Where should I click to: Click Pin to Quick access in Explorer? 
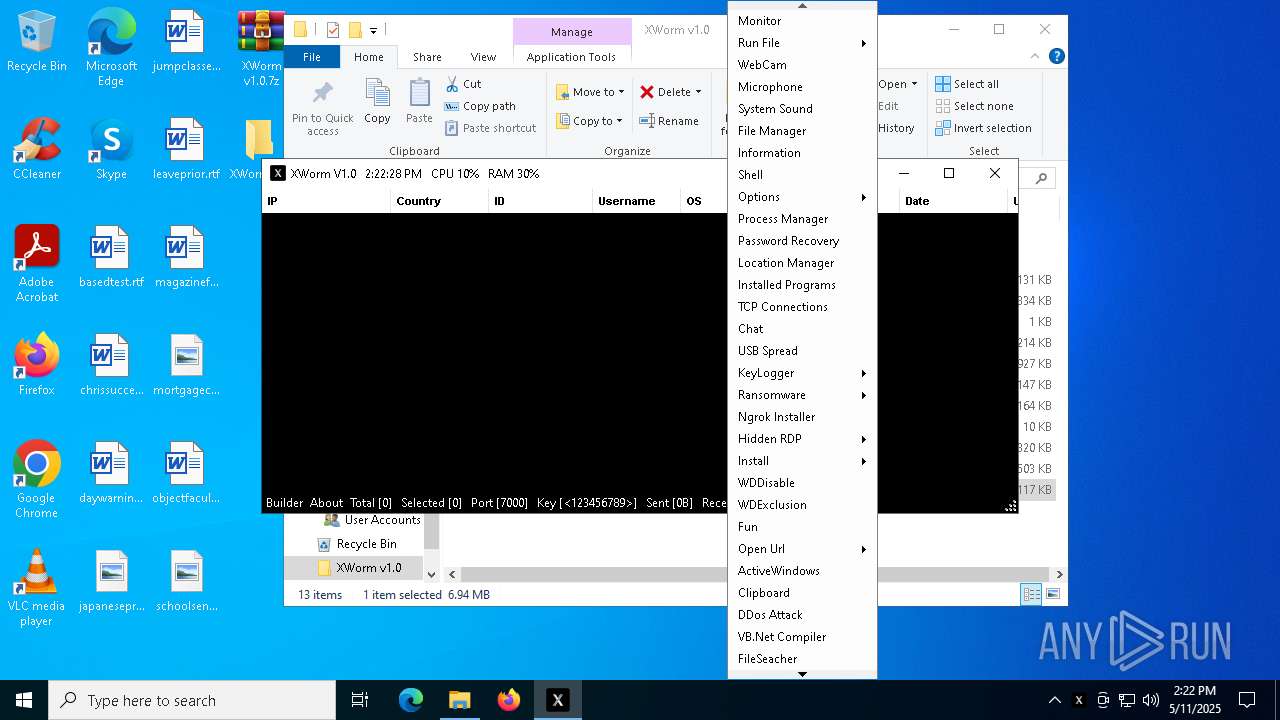tap(322, 109)
